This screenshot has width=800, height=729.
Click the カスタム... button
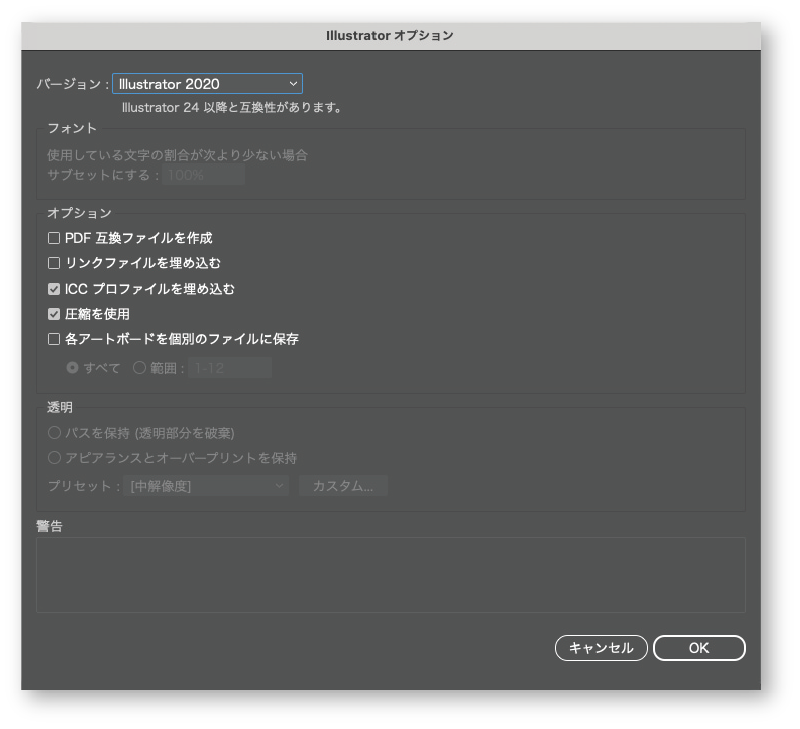pyautogui.click(x=343, y=486)
